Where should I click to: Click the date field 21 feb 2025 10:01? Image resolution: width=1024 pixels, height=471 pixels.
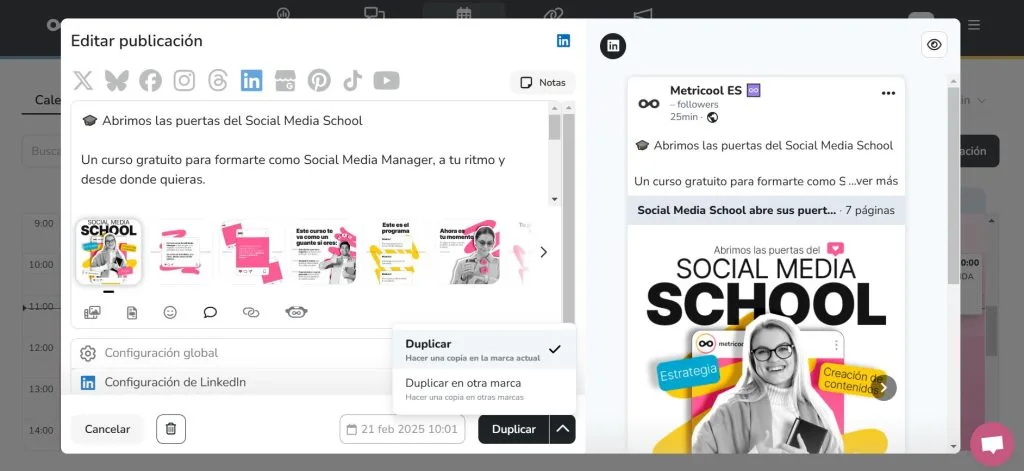coord(402,429)
